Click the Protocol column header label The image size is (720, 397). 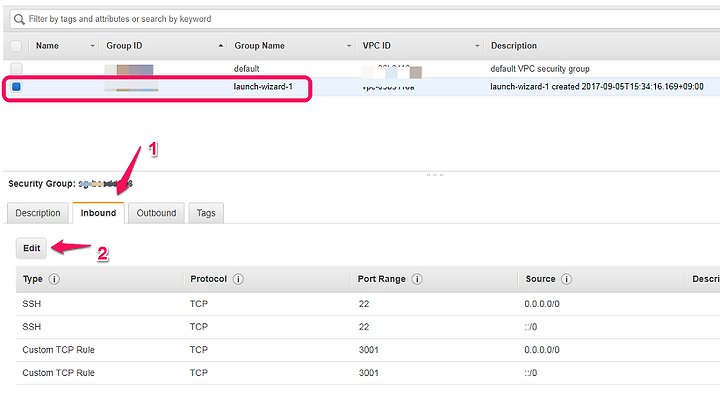tap(208, 279)
